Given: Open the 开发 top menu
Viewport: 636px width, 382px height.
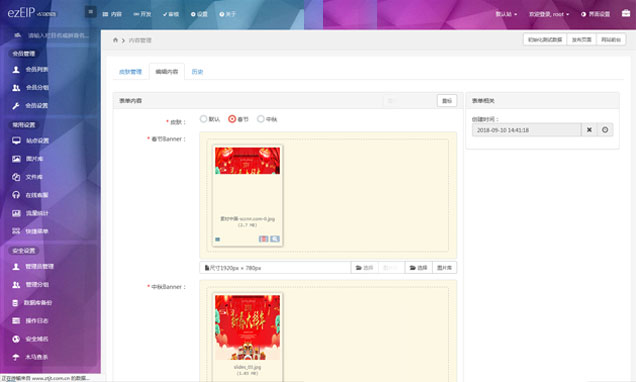Looking at the screenshot, I should [x=142, y=14].
